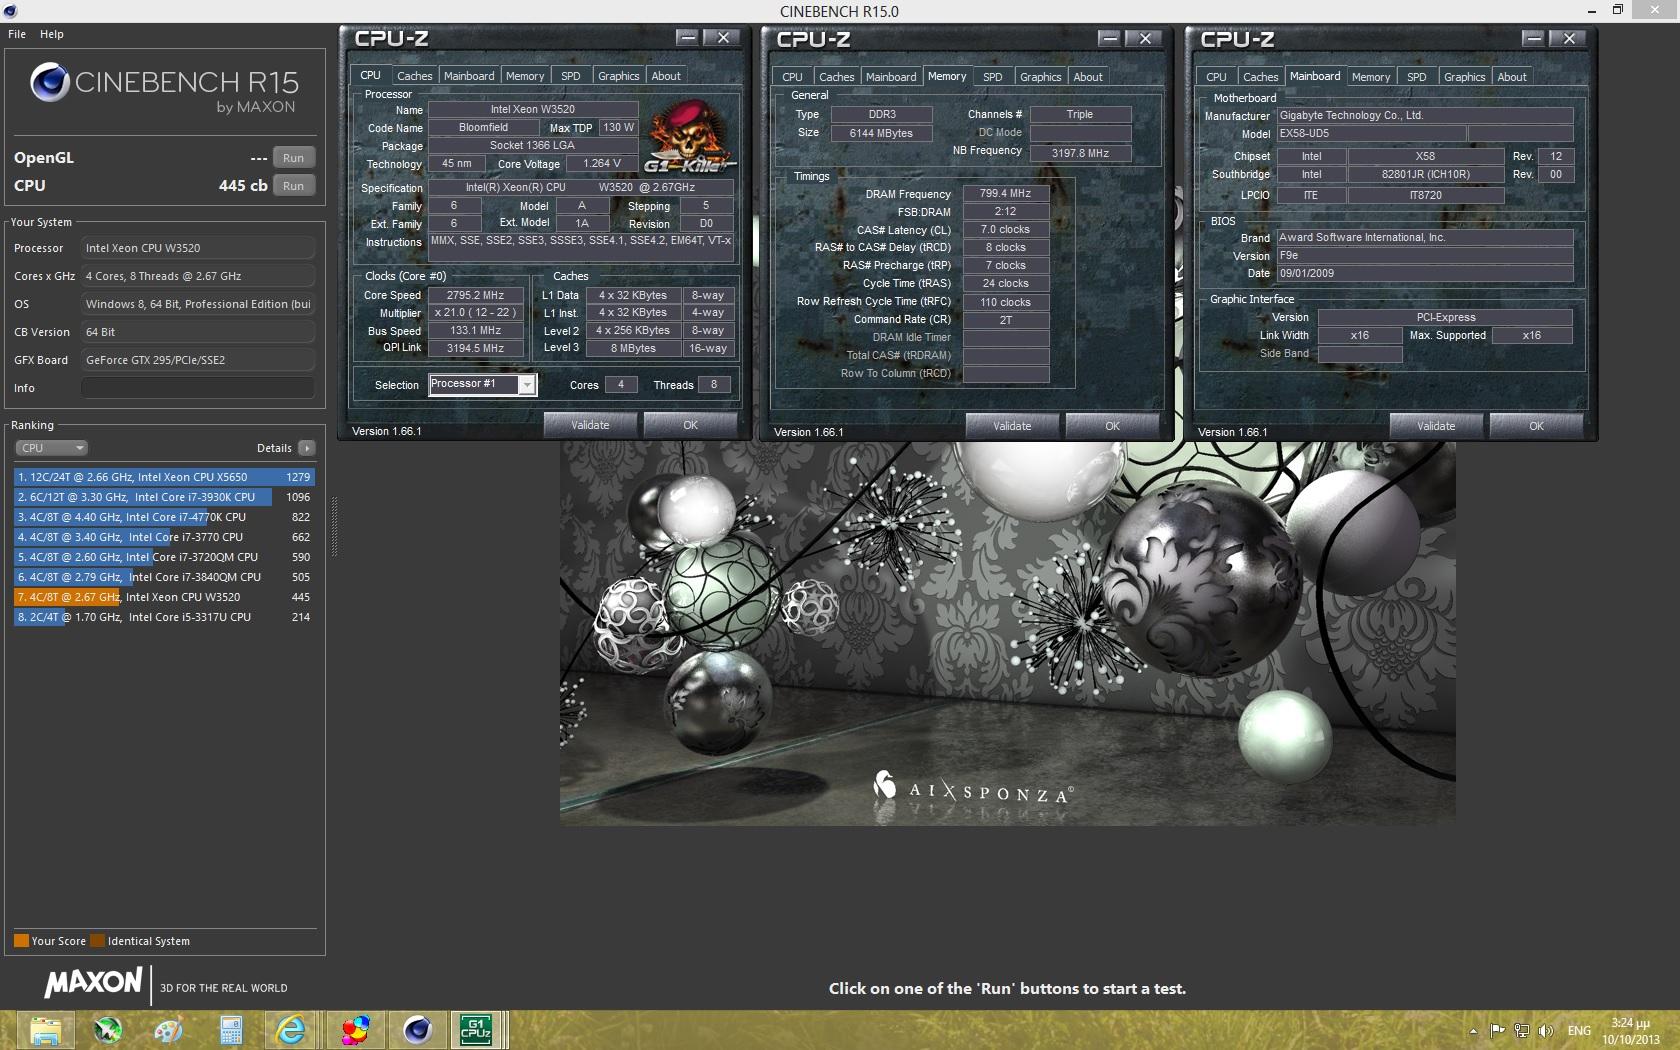1680x1050 pixels.
Task: Click the empty Info input field
Action: pyautogui.click(x=198, y=388)
